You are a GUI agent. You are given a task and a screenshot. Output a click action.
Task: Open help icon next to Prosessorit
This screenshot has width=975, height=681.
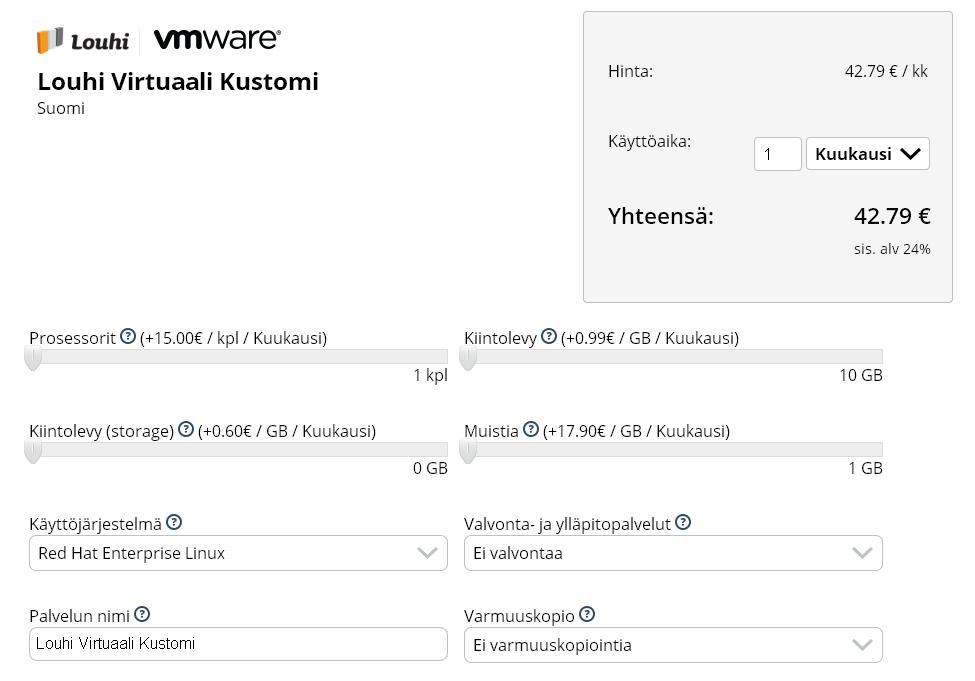(x=127, y=336)
